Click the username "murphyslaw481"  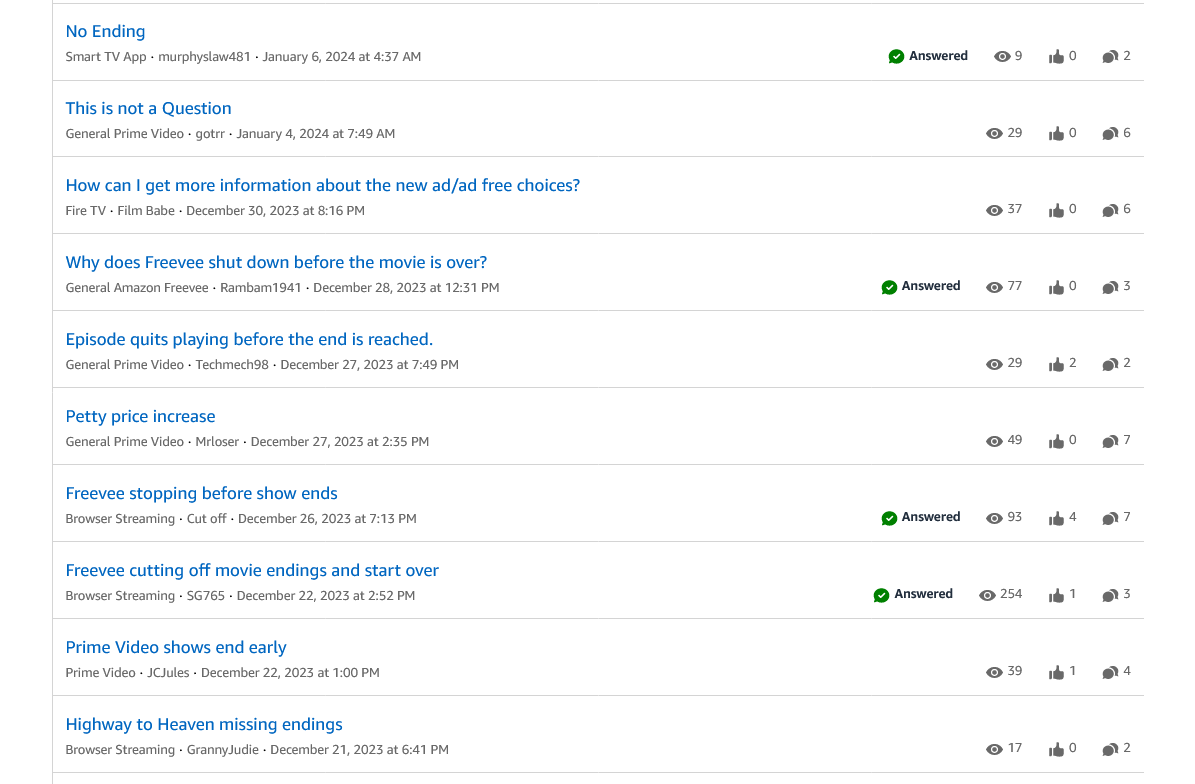(x=204, y=57)
